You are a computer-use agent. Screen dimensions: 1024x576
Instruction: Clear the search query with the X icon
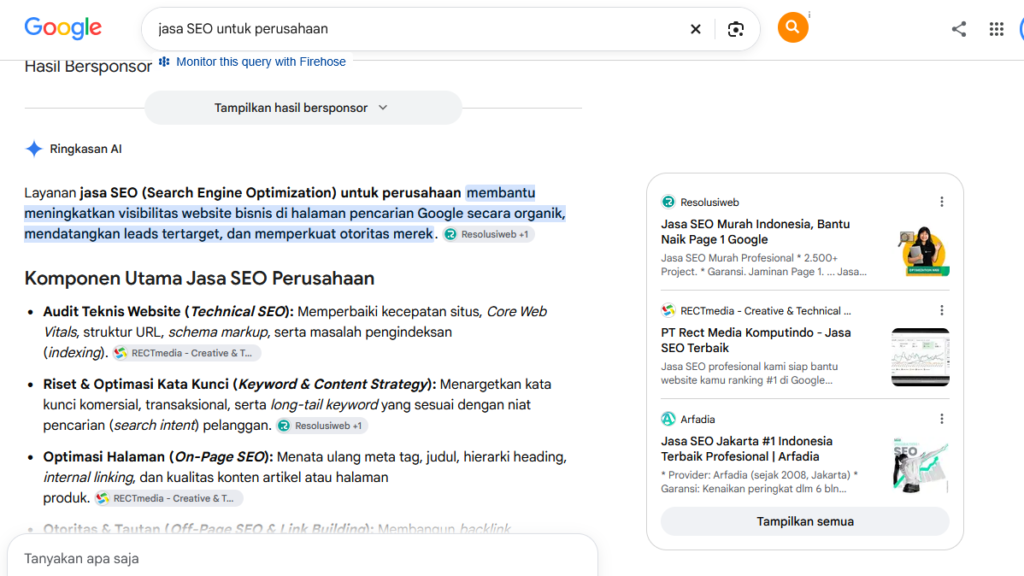click(x=696, y=29)
